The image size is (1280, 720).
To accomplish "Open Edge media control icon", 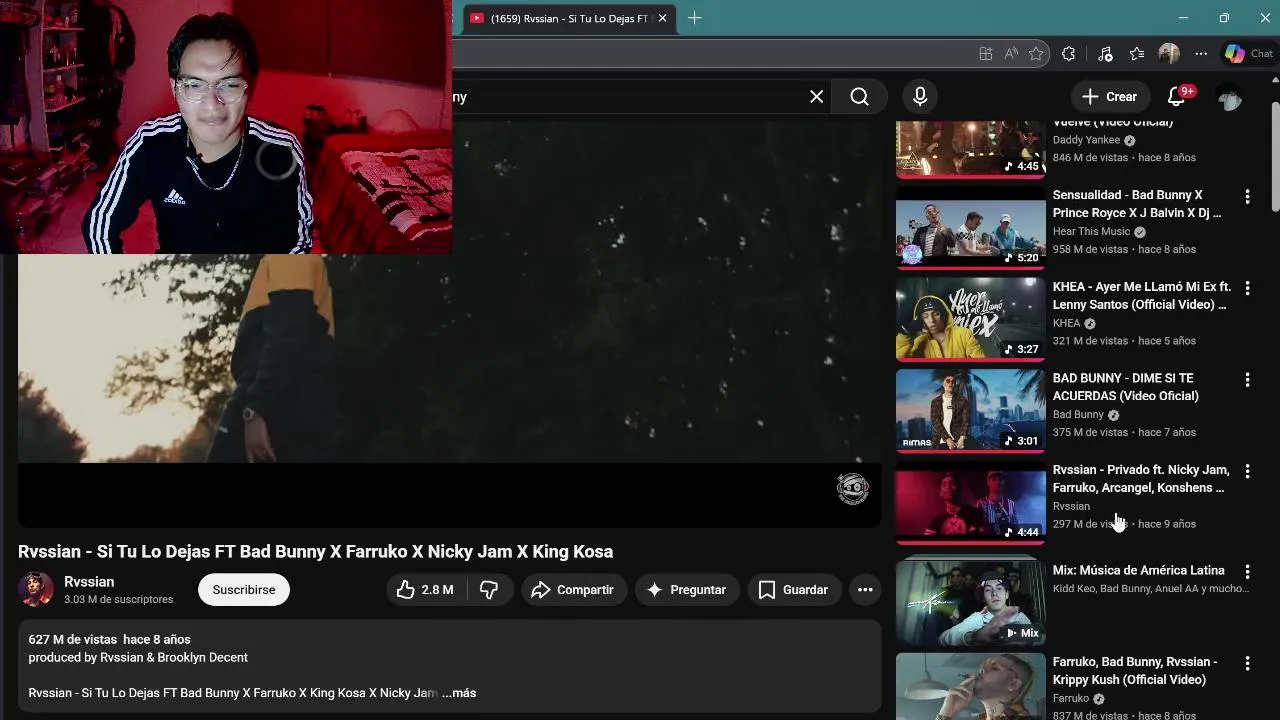I will pos(1105,54).
